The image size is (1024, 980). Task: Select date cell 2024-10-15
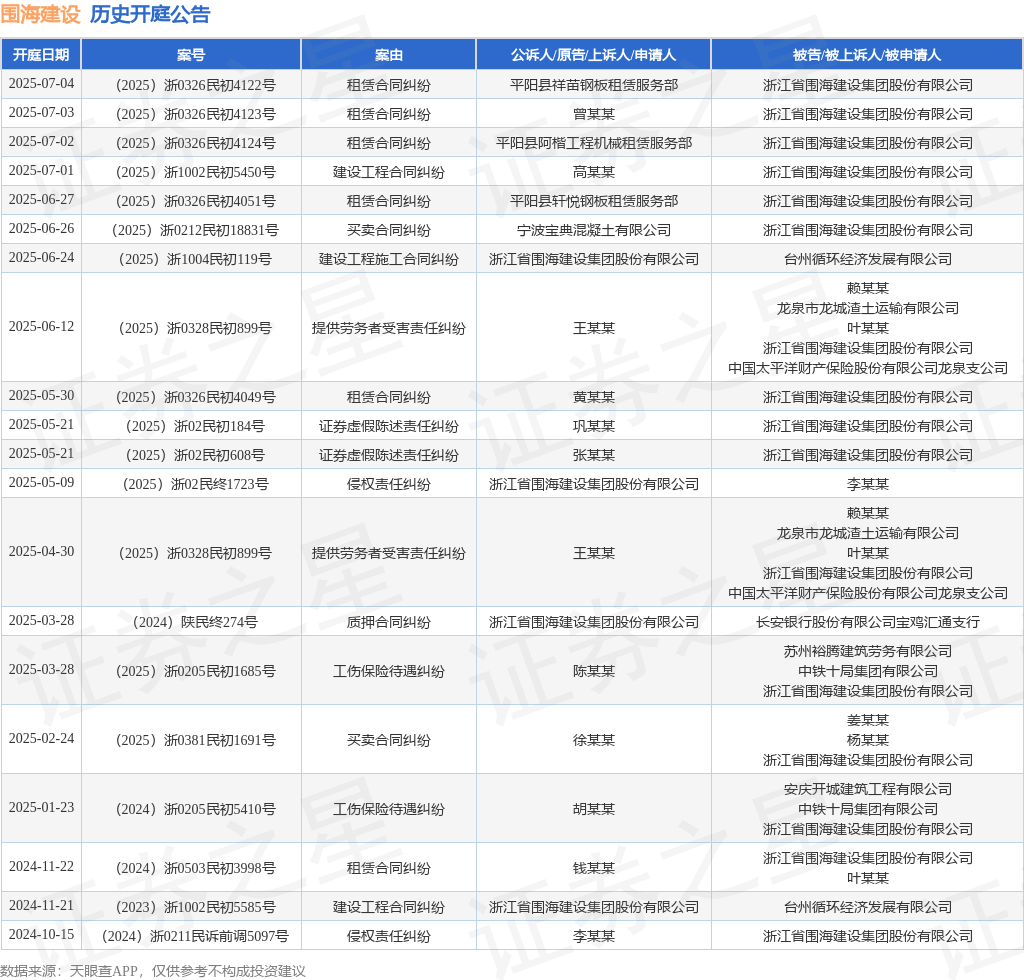[x=41, y=934]
